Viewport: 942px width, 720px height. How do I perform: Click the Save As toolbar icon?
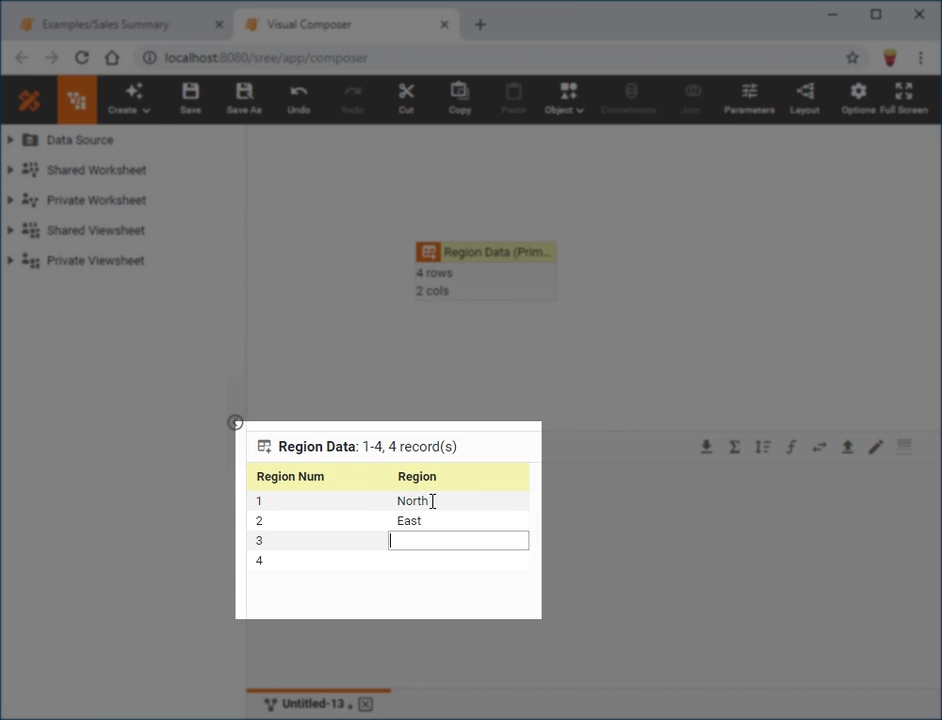coord(244,99)
